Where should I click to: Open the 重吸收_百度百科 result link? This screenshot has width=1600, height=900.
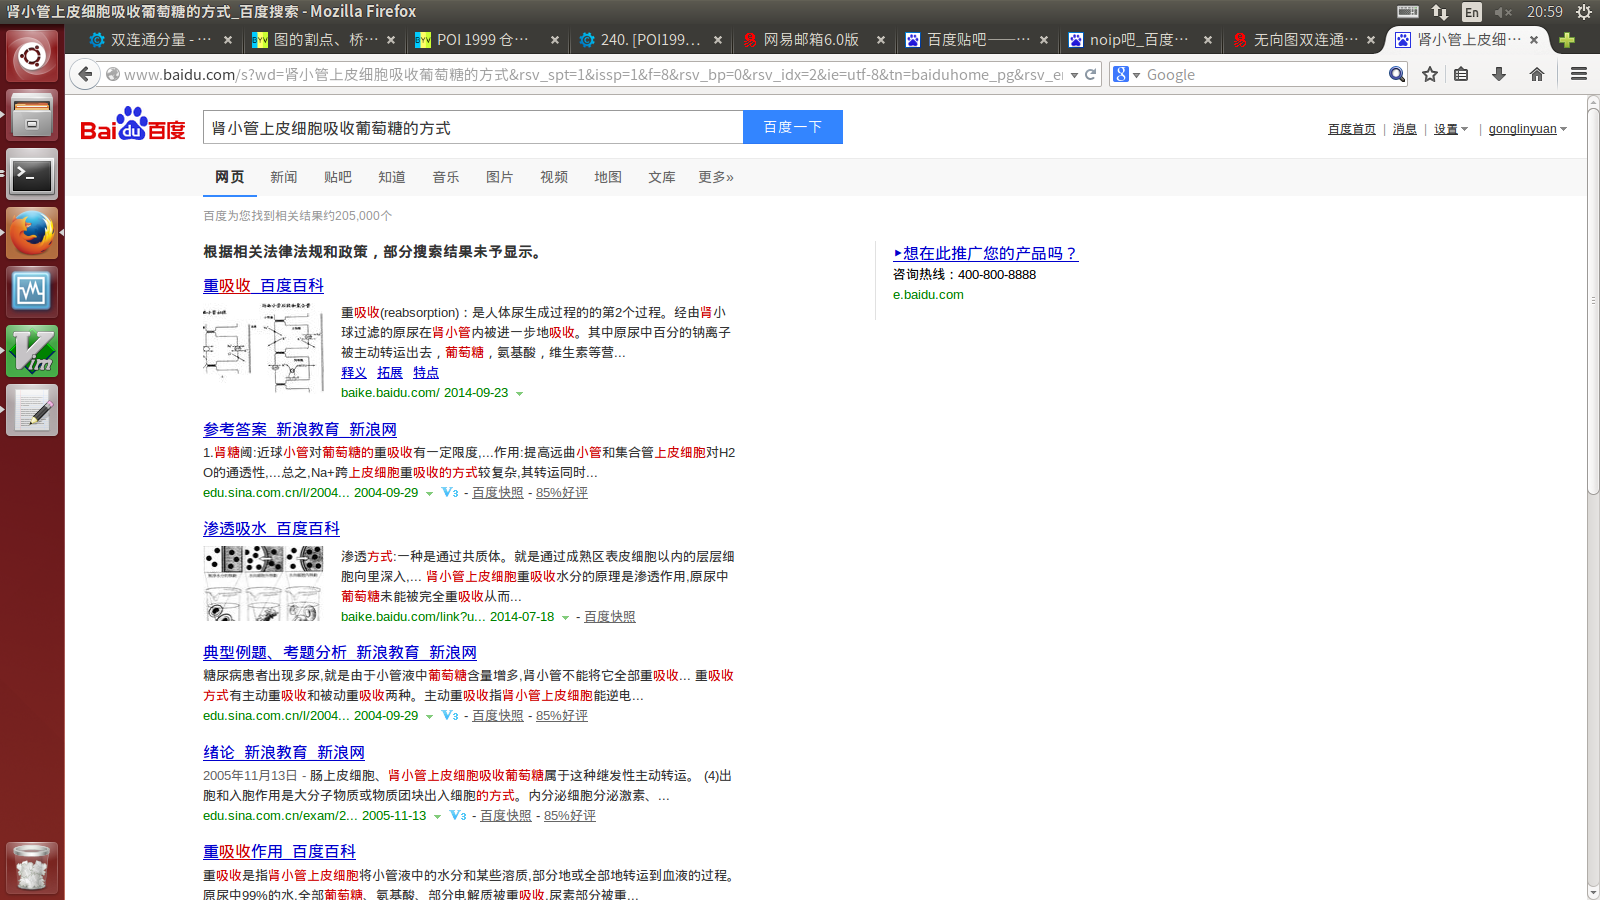click(263, 286)
